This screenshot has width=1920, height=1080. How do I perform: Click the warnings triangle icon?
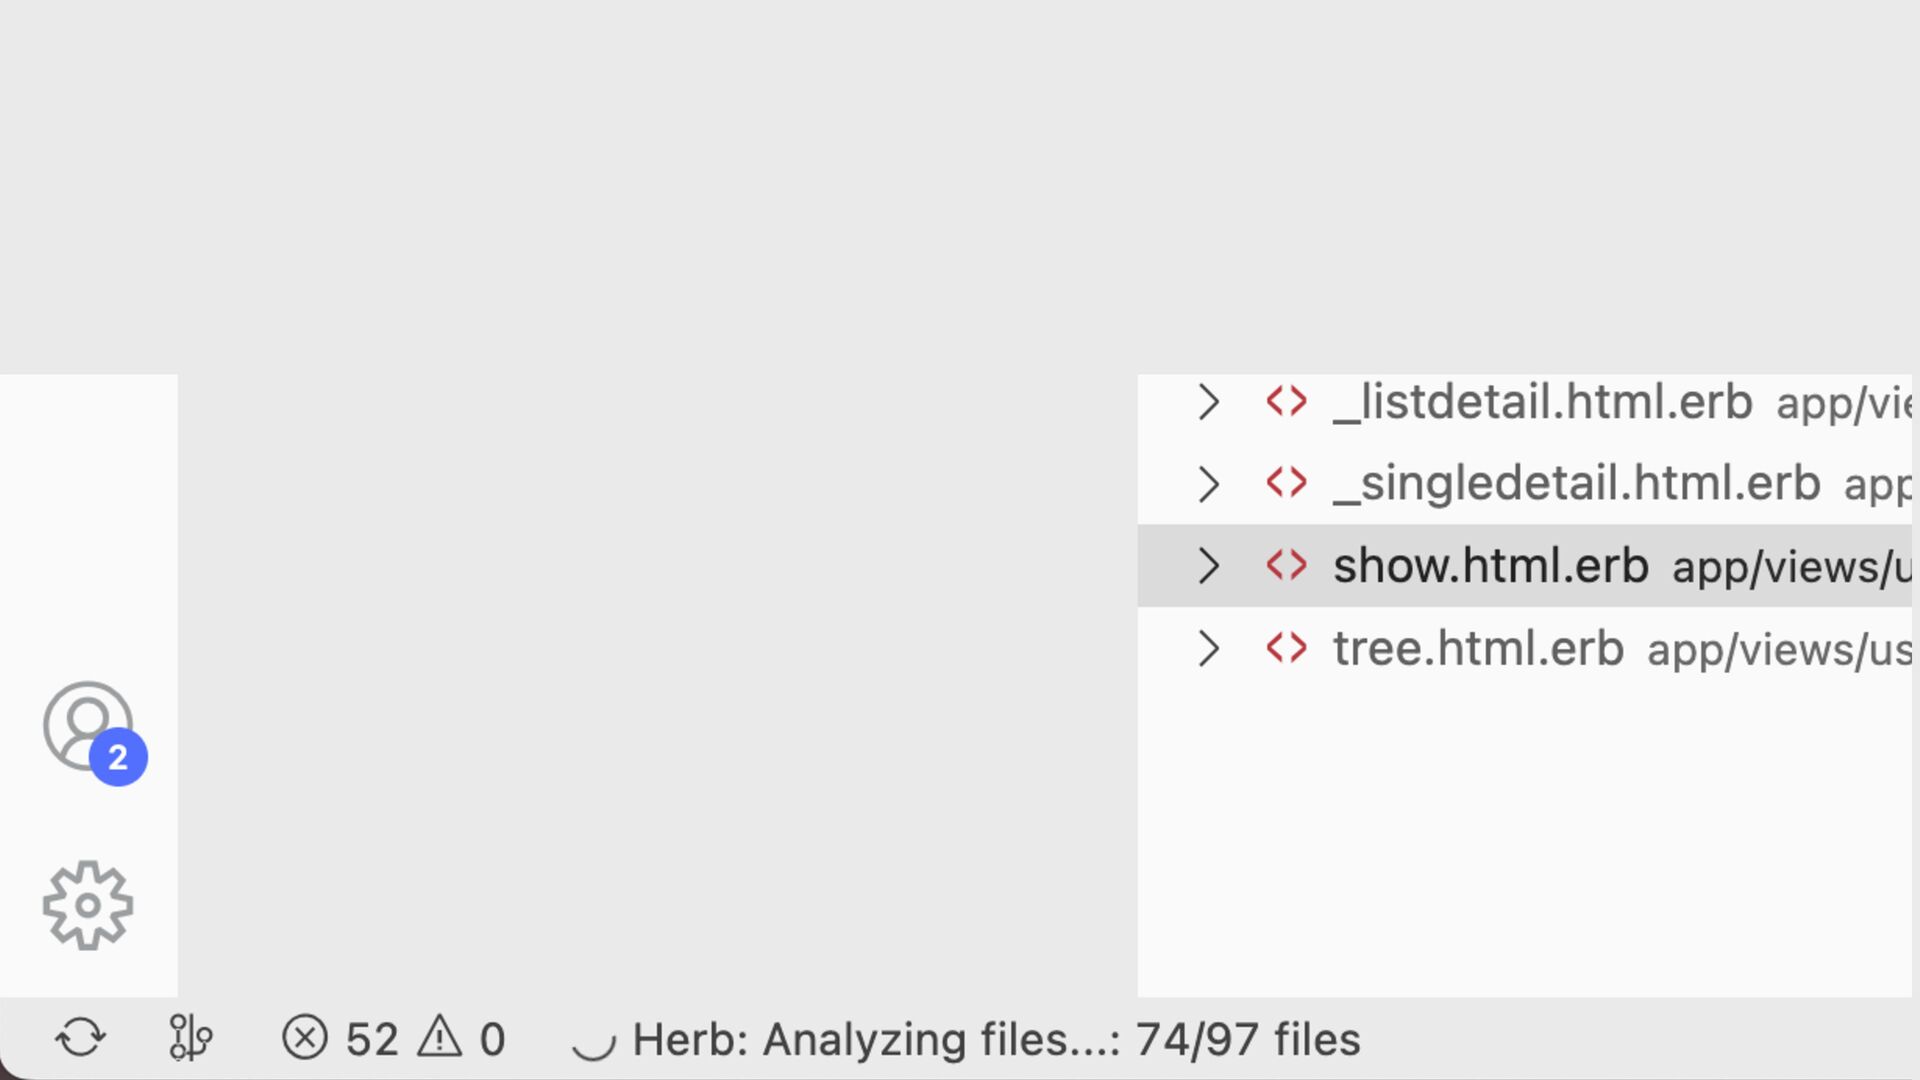440,1037
